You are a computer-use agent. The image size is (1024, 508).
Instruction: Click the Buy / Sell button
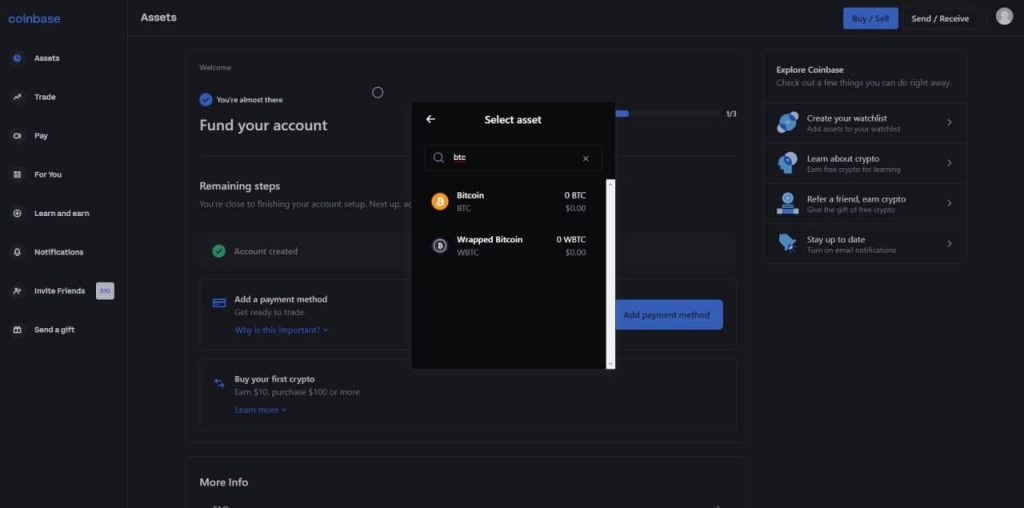871,18
